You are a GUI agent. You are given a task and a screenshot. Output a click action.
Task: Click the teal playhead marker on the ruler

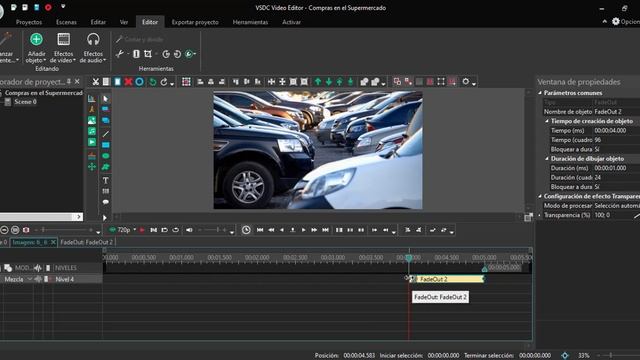(x=409, y=258)
